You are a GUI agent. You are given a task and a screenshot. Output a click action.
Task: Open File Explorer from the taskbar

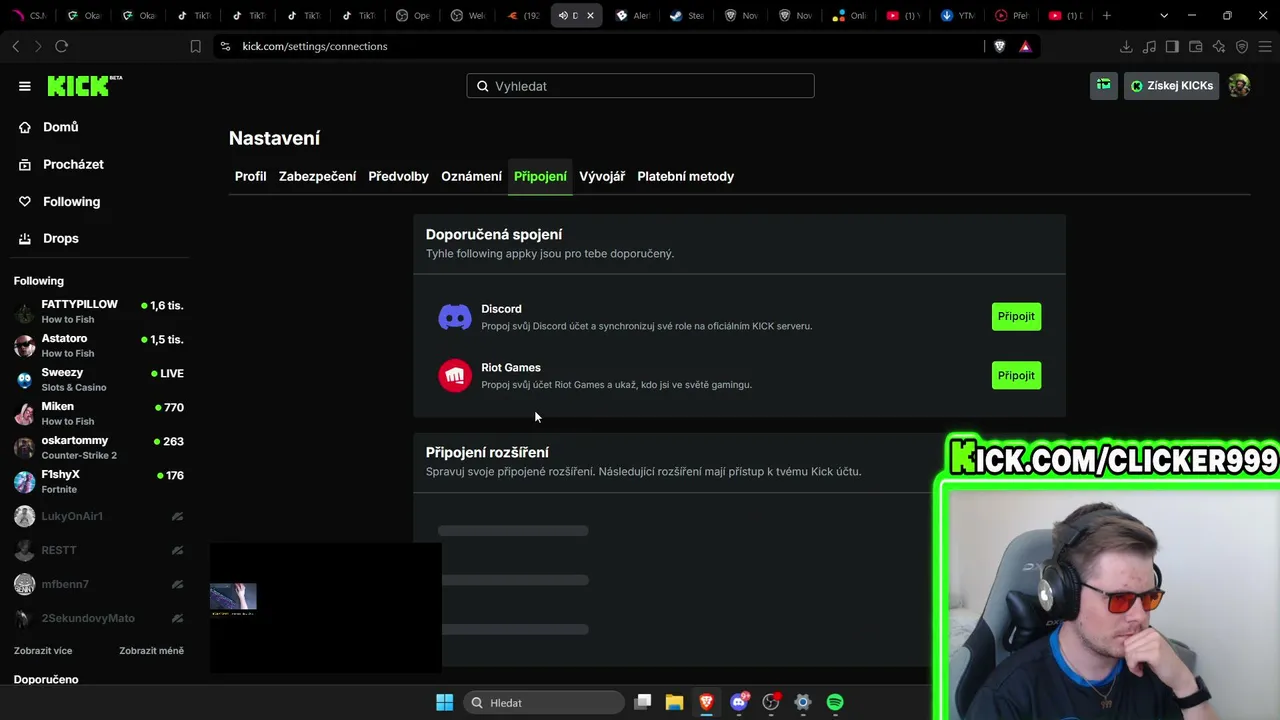pos(675,702)
